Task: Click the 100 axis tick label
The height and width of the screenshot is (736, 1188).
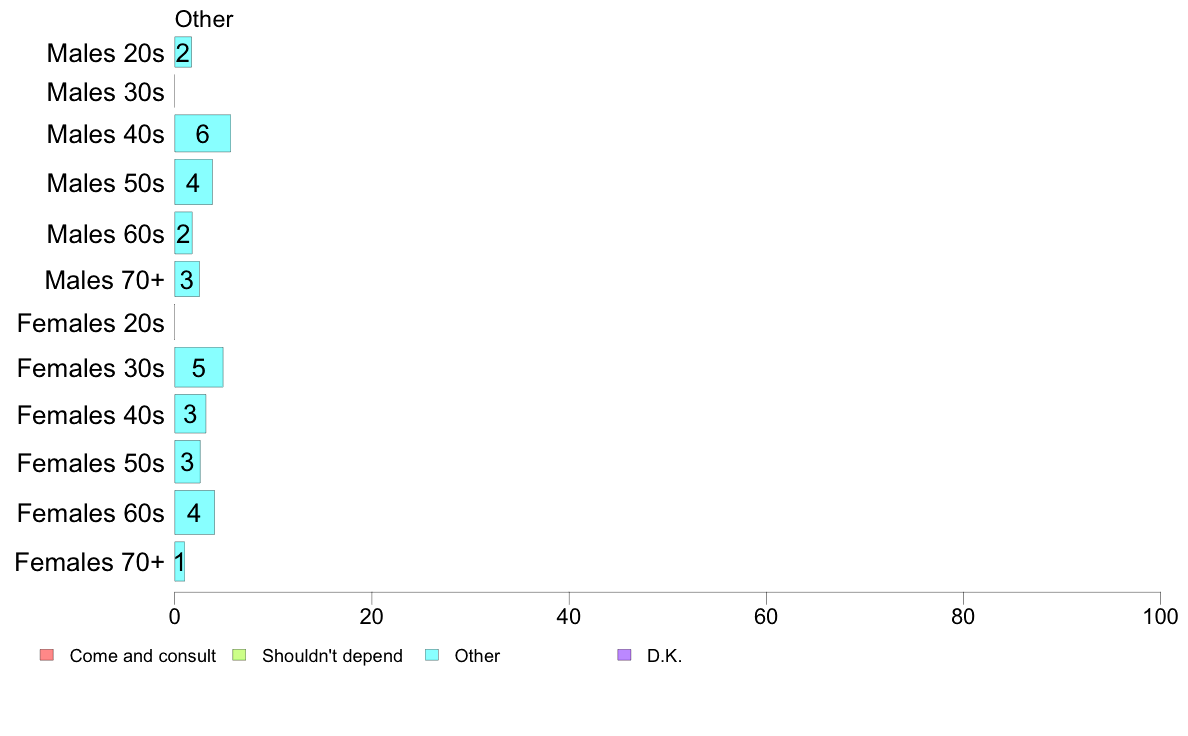Action: click(x=1160, y=617)
